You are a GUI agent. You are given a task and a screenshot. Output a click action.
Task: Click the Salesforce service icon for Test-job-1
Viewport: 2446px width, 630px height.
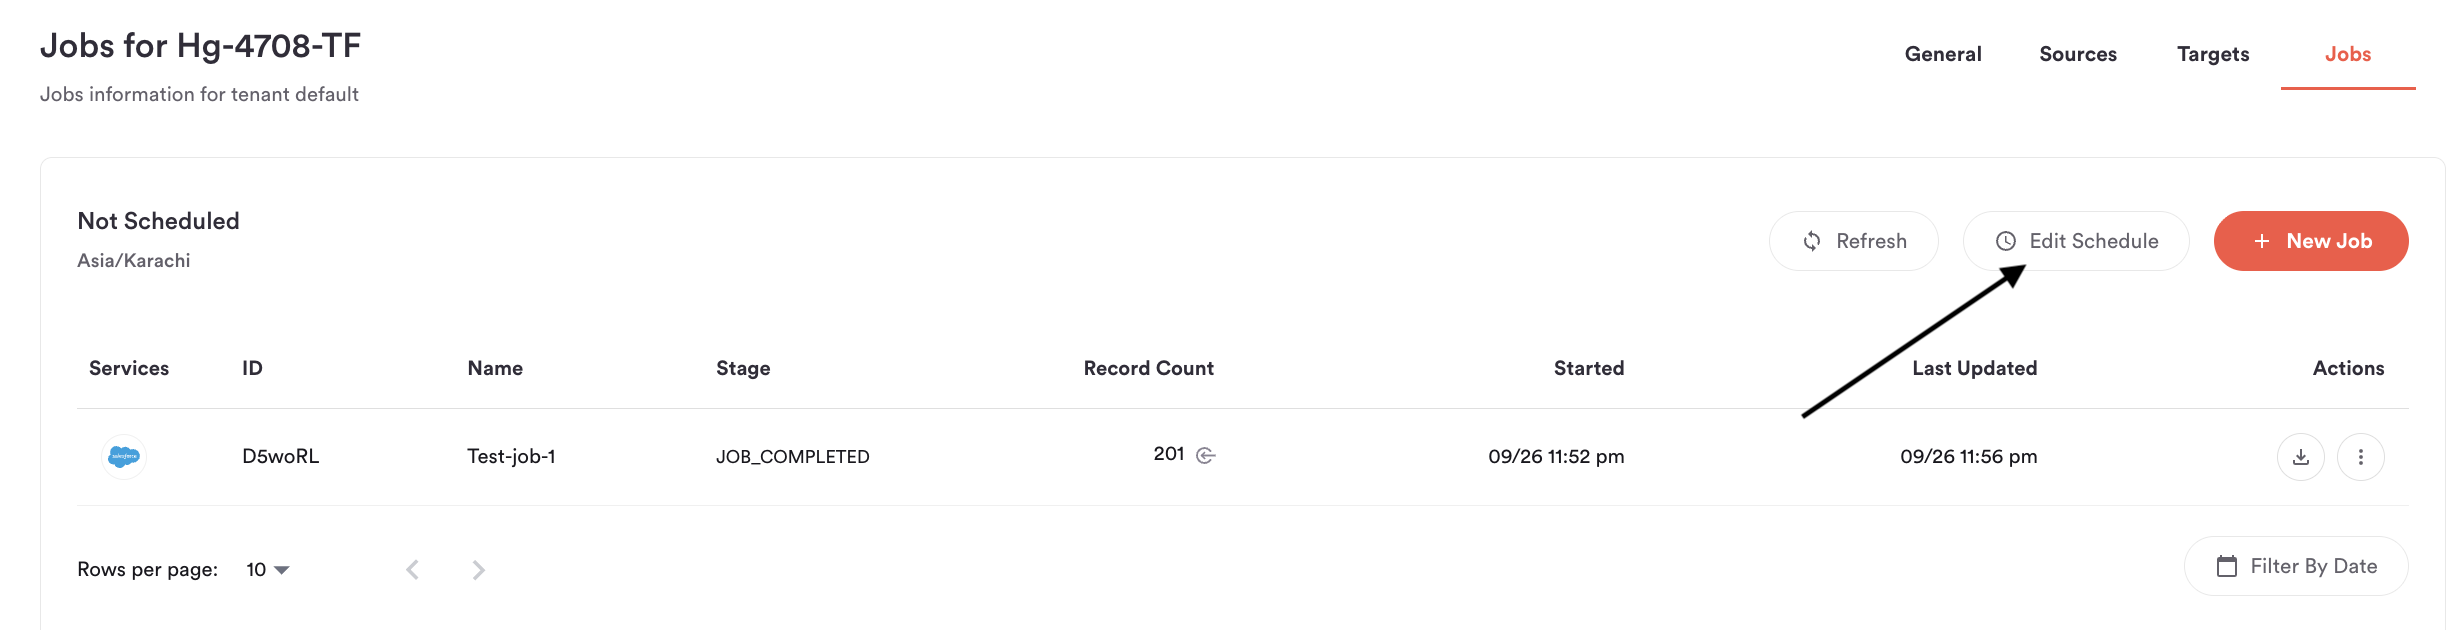122,456
